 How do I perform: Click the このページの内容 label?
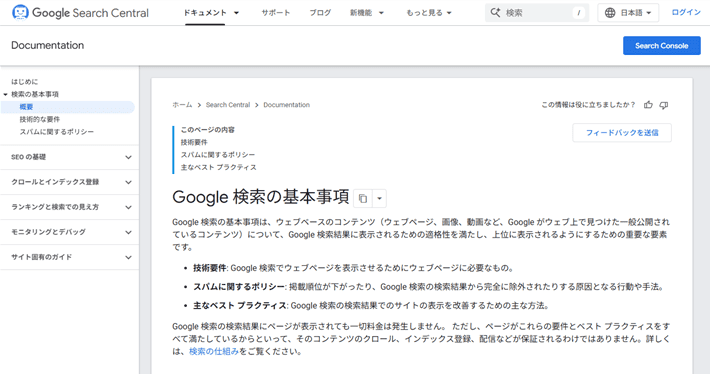tap(207, 129)
